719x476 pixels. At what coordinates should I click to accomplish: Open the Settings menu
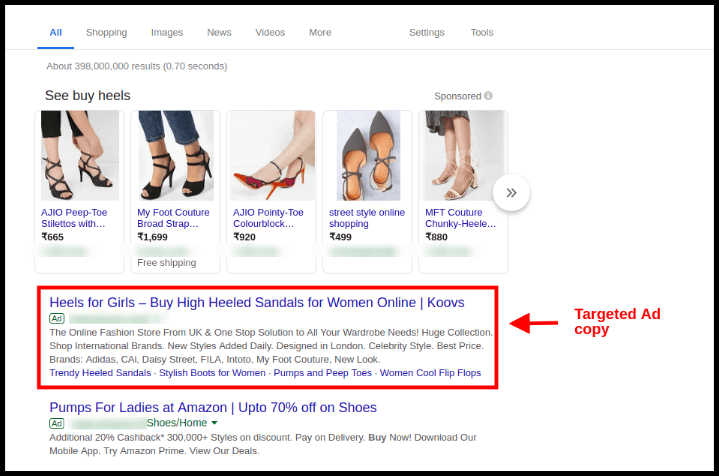(426, 33)
